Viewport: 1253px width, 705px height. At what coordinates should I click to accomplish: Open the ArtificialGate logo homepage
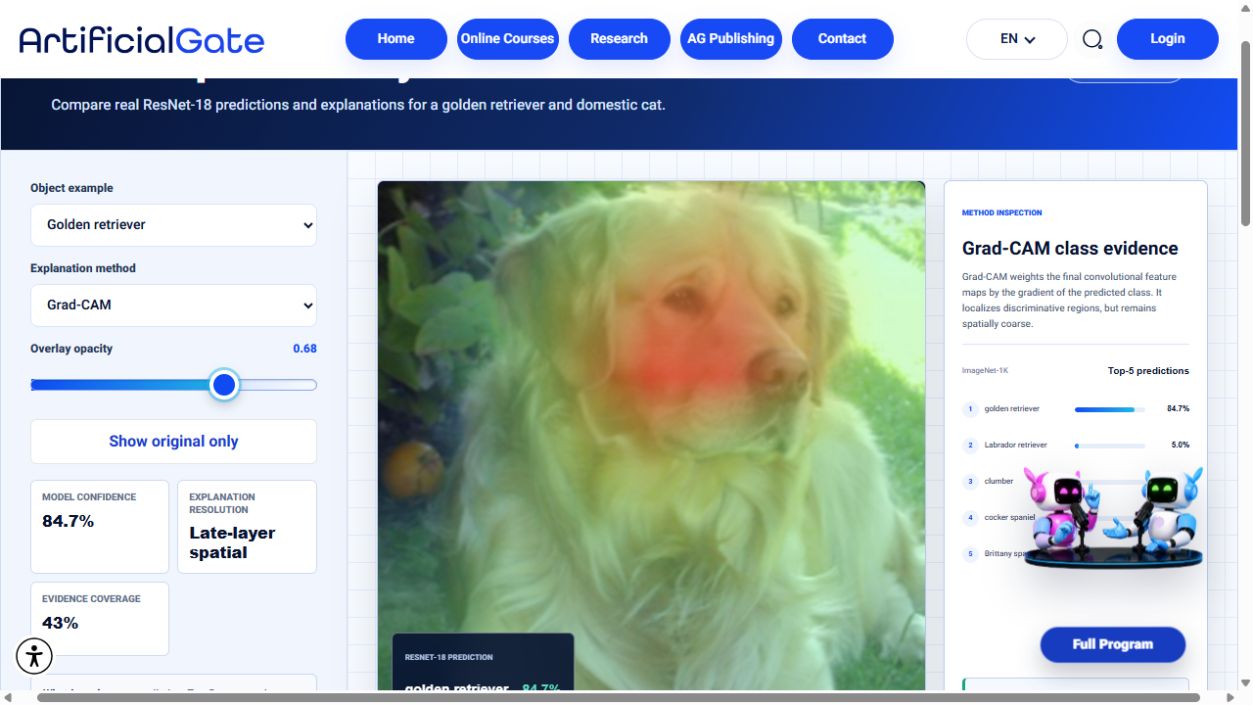(x=142, y=40)
